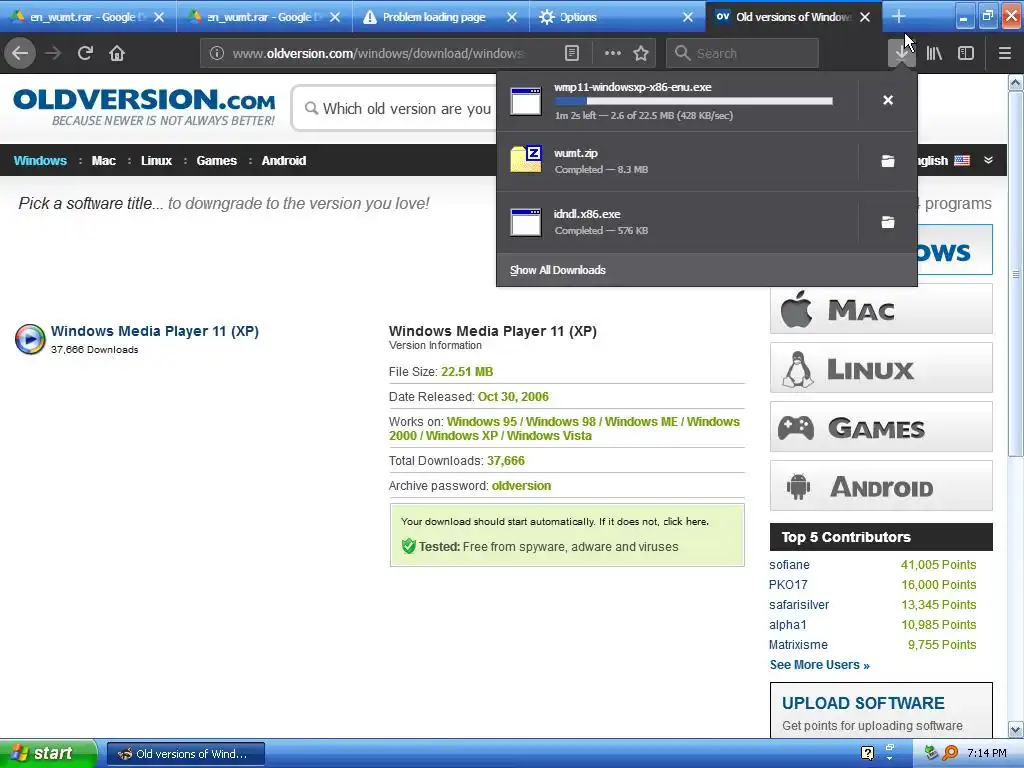Click the help question mark tray icon
This screenshot has width=1024, height=768.
(x=867, y=754)
